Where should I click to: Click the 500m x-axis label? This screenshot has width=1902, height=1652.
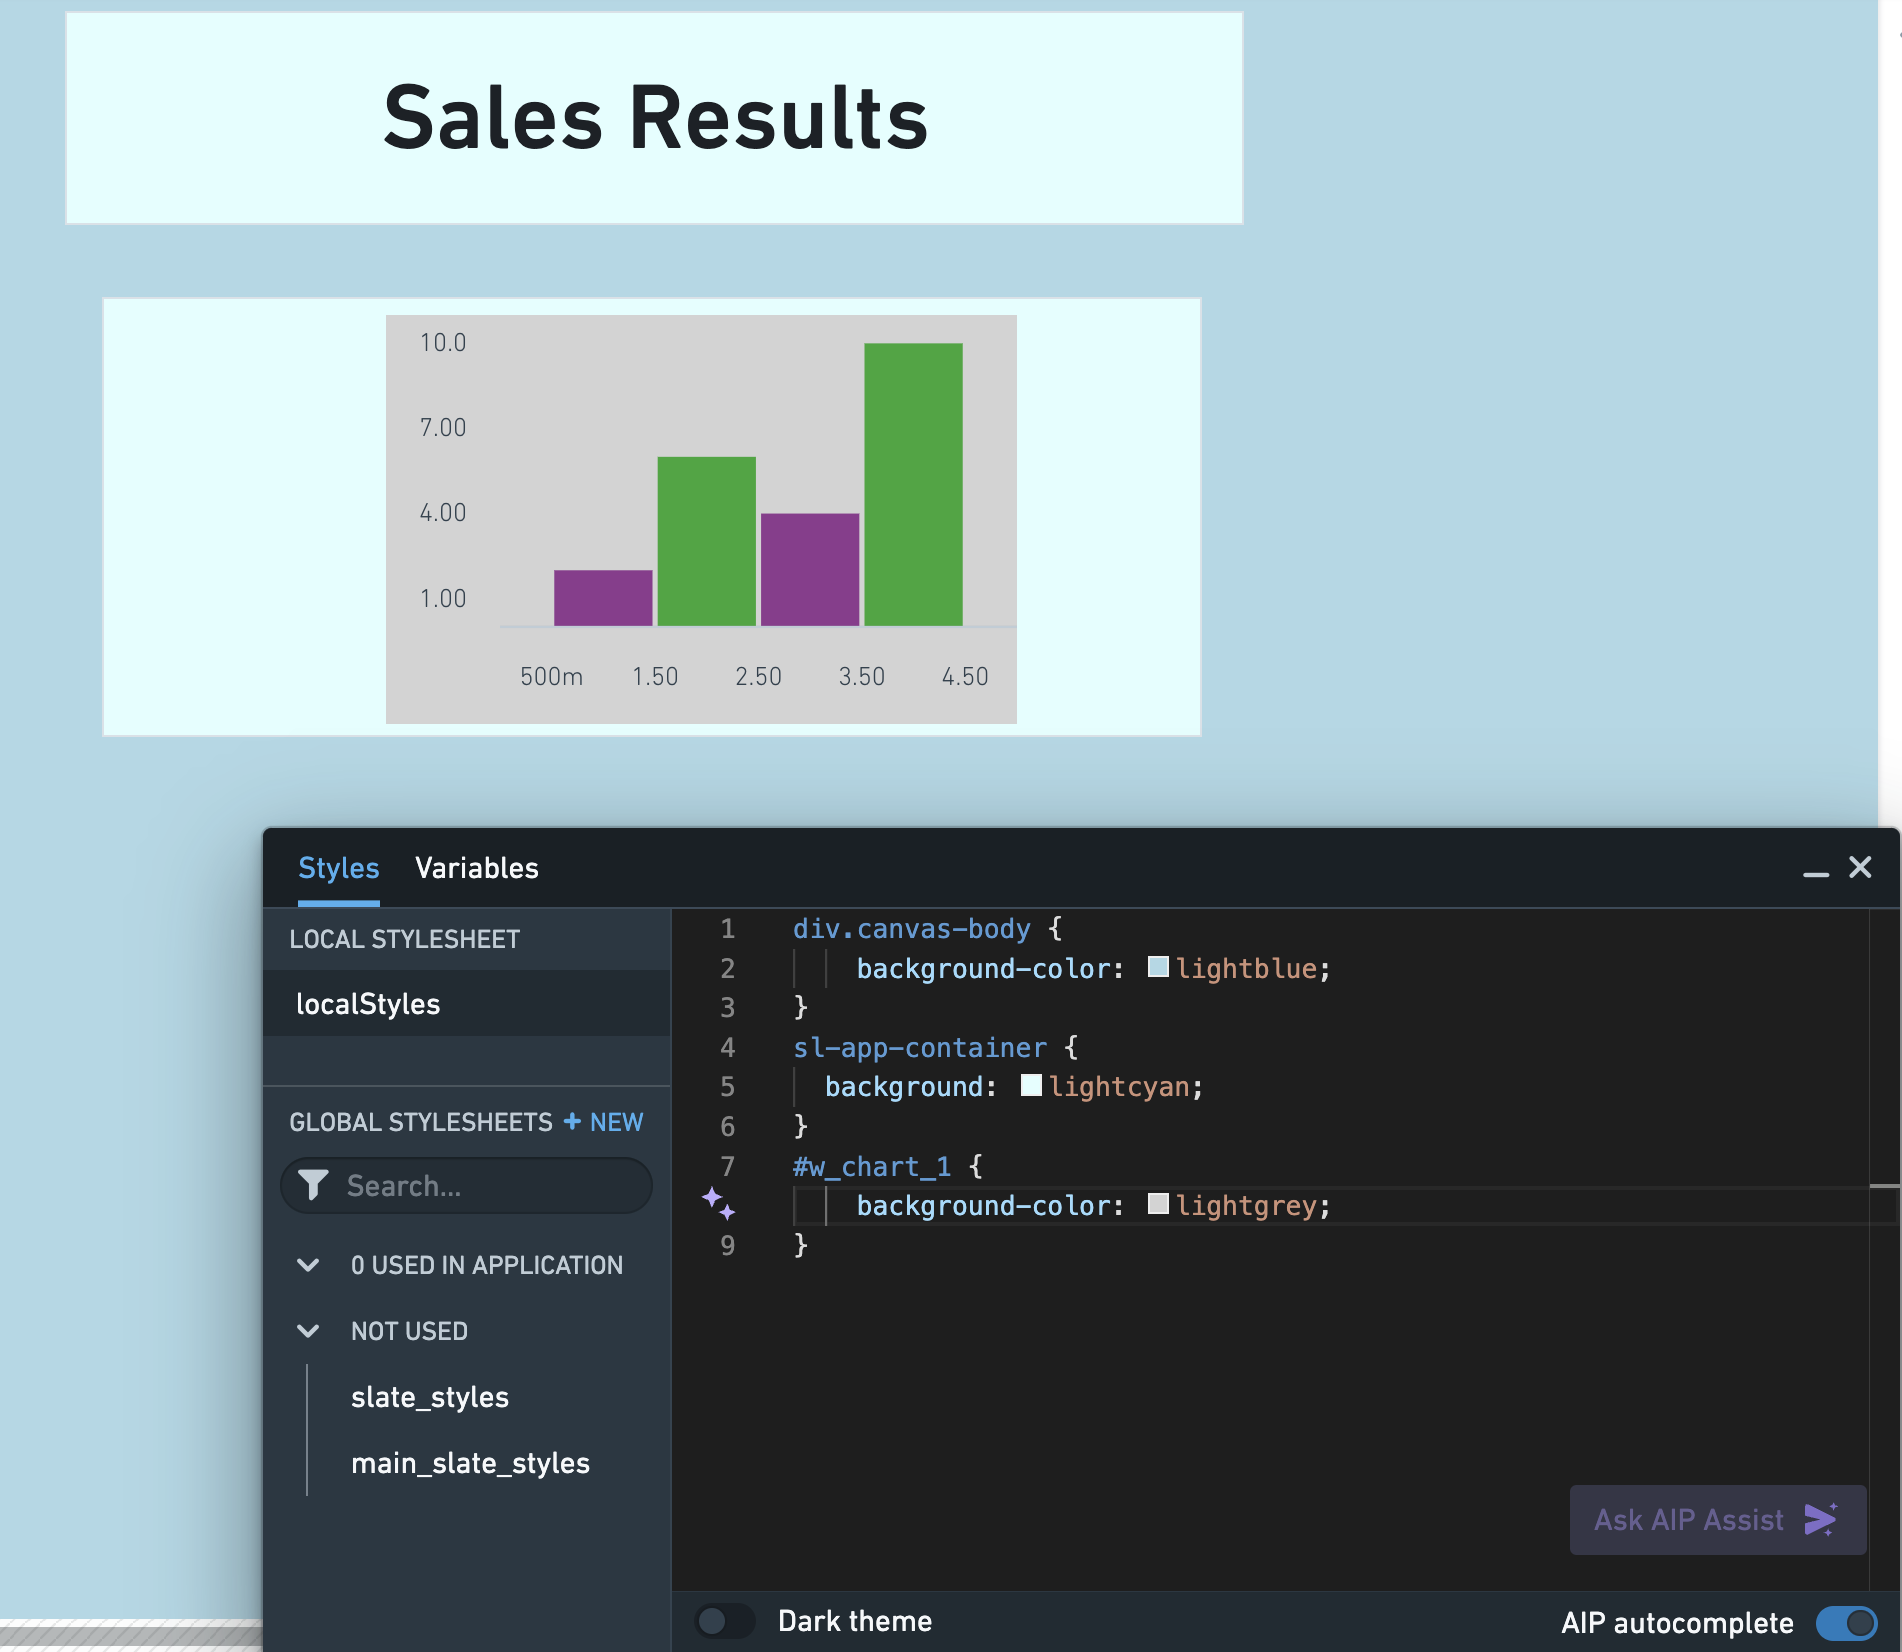tap(551, 677)
